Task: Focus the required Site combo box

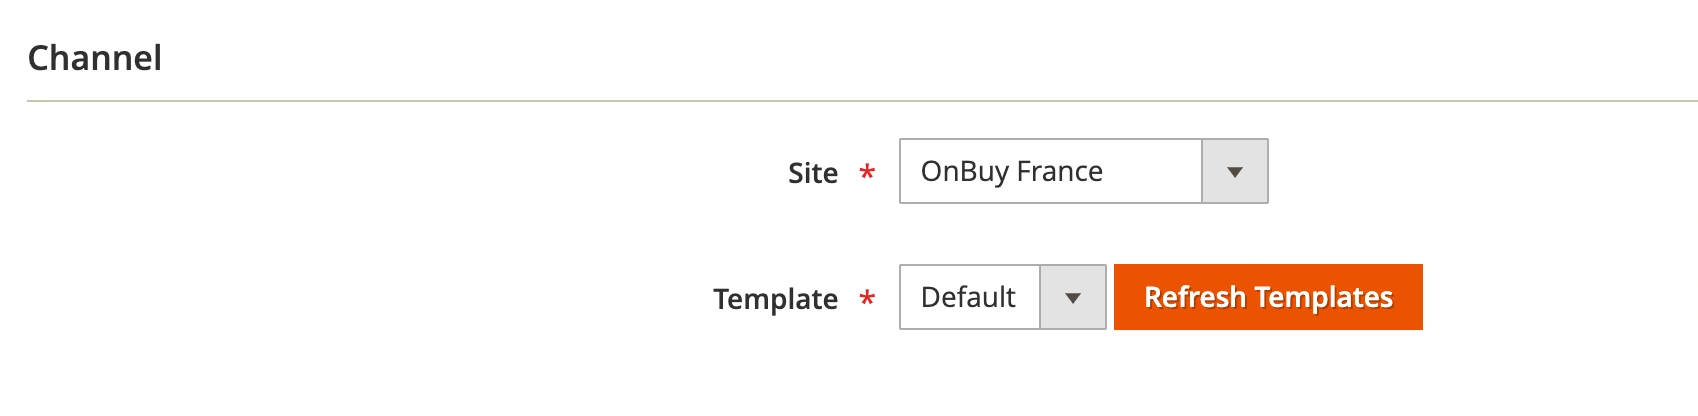Action: point(1050,172)
